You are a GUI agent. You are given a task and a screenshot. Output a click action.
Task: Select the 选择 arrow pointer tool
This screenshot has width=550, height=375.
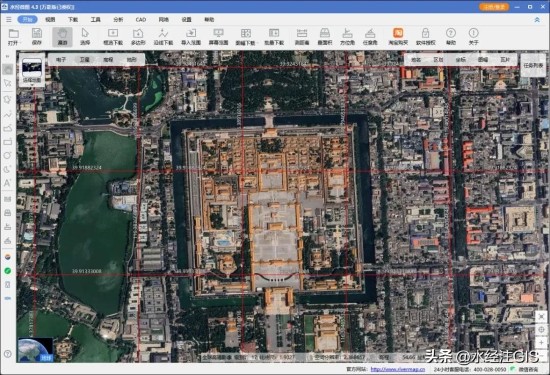point(85,36)
